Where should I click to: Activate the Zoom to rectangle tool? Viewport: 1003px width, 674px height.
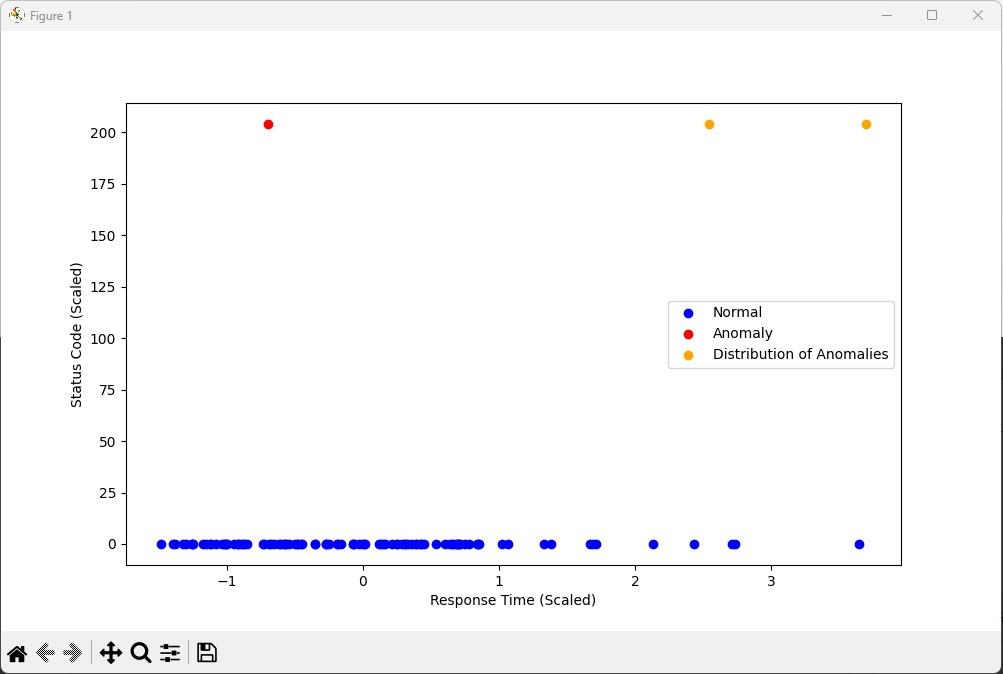(x=141, y=653)
